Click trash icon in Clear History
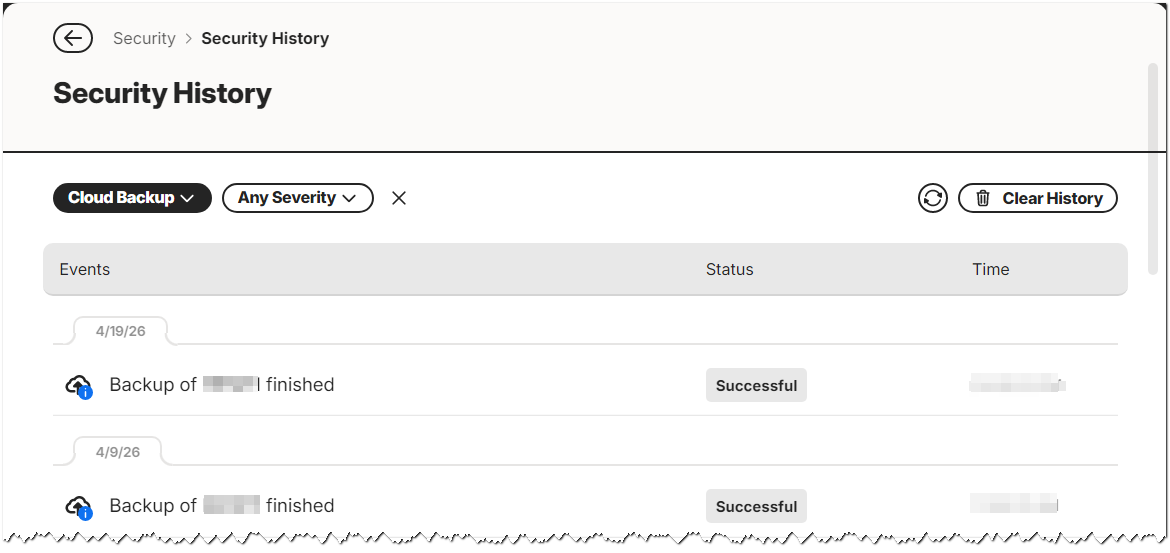The height and width of the screenshot is (553, 1170). tap(983, 198)
